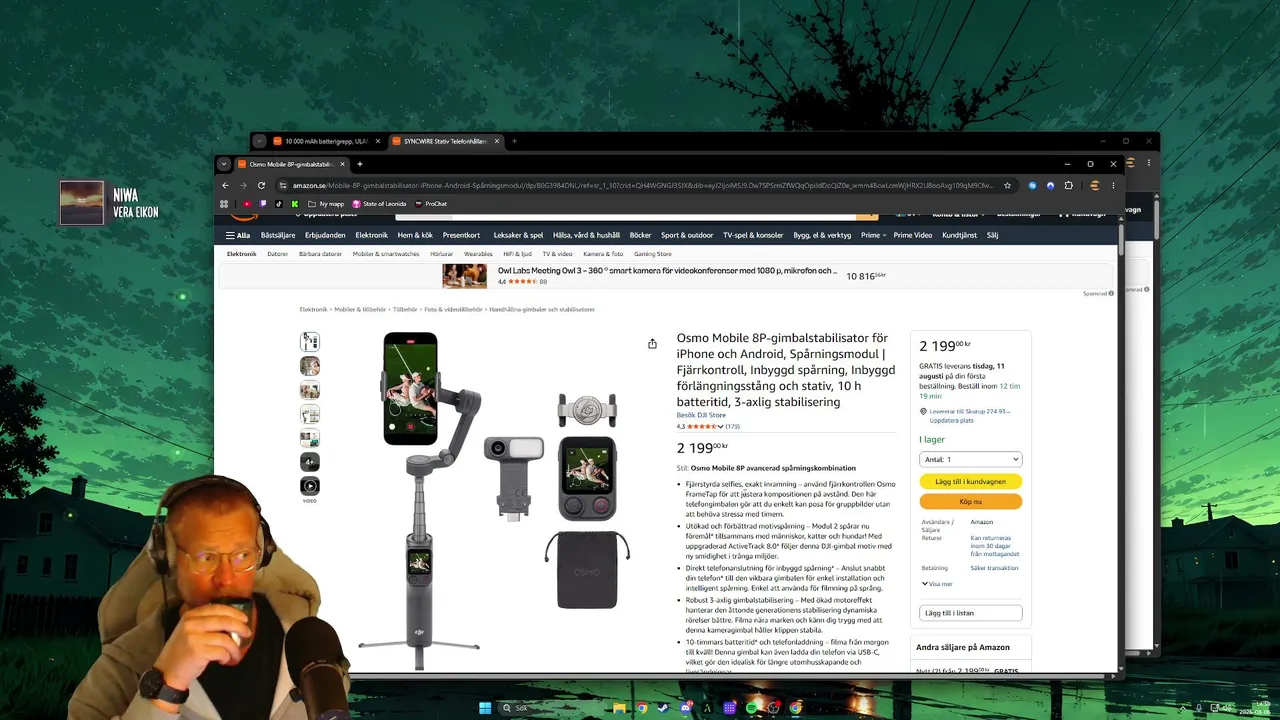The height and width of the screenshot is (720, 1280).
Task: Open Steam from the taskbar
Action: click(664, 708)
